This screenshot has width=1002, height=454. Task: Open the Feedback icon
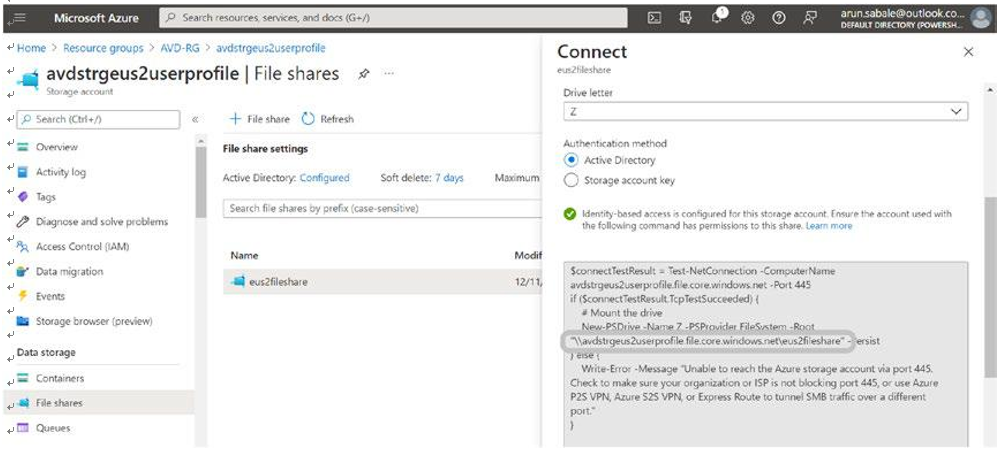[810, 18]
